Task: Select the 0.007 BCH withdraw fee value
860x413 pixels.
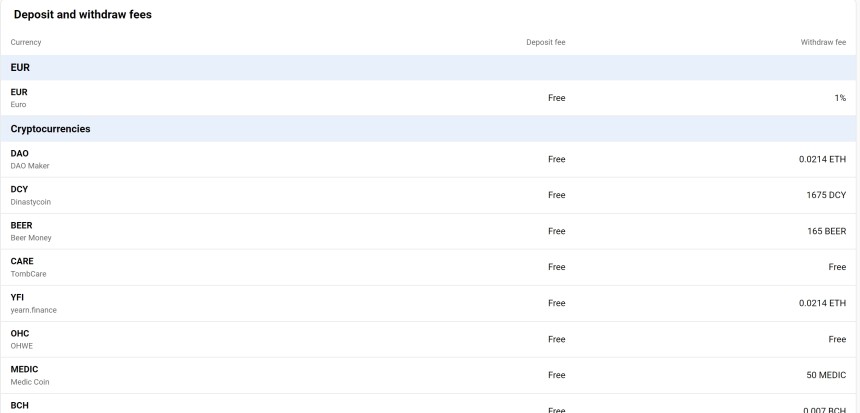Action: [x=822, y=409]
